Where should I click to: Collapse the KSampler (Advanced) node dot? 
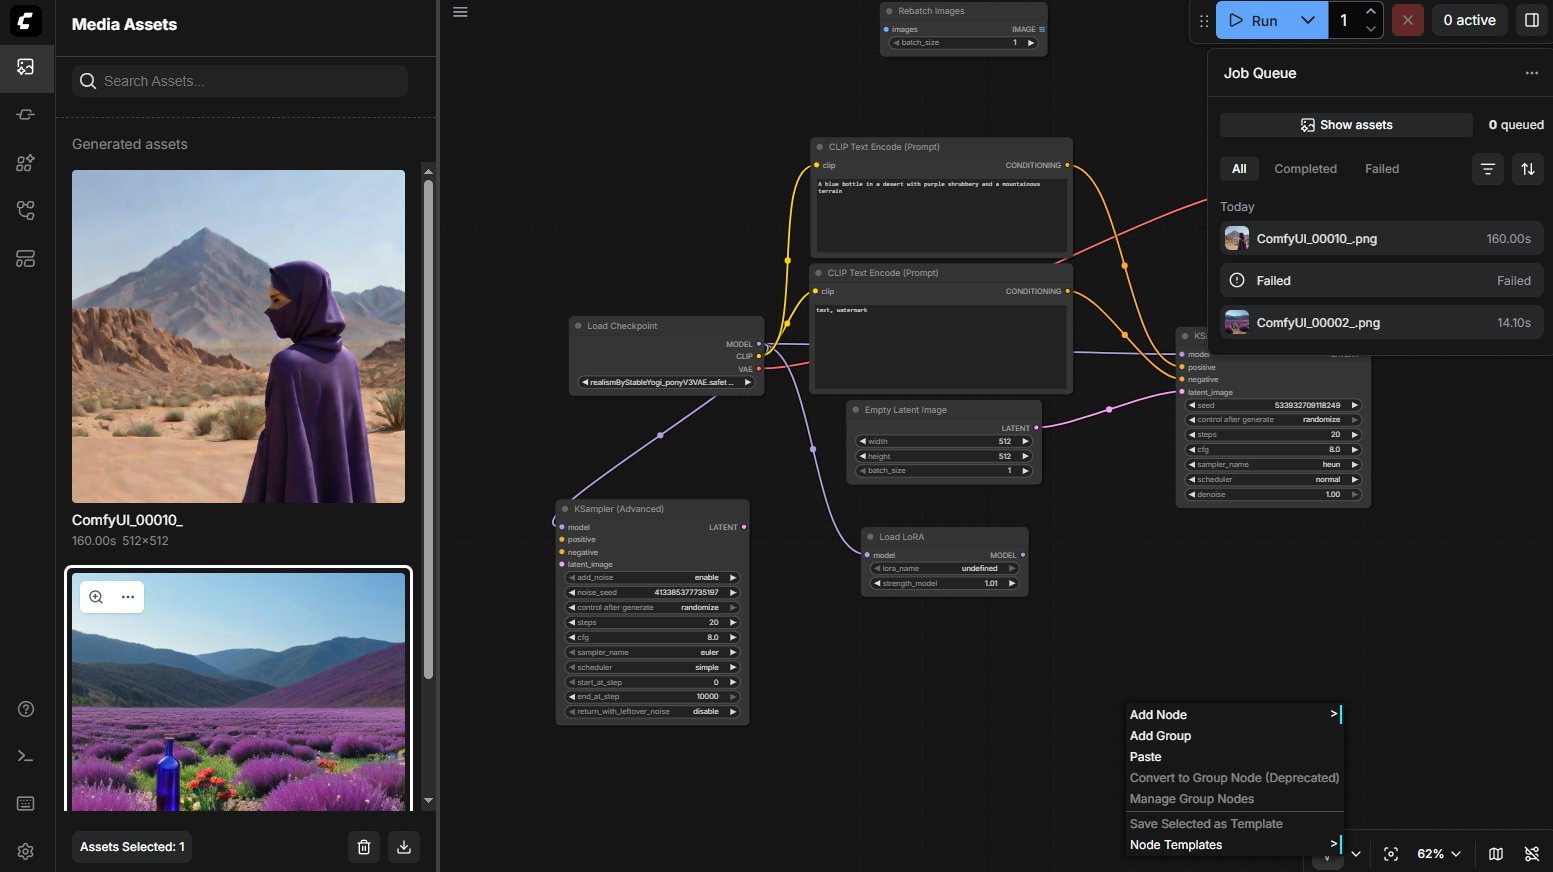point(565,509)
